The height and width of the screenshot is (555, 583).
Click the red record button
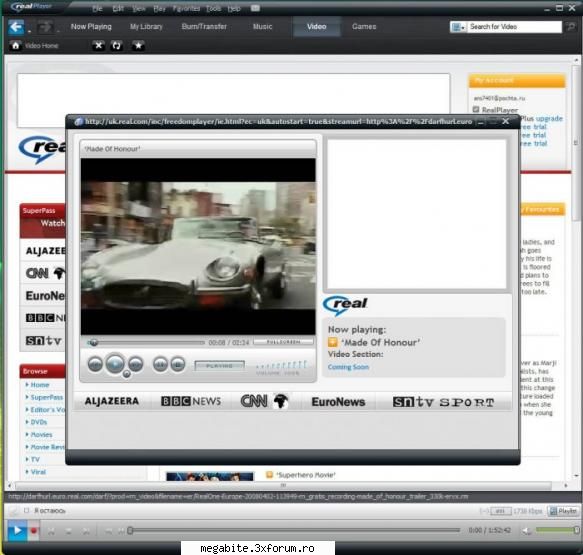pos(33,531)
